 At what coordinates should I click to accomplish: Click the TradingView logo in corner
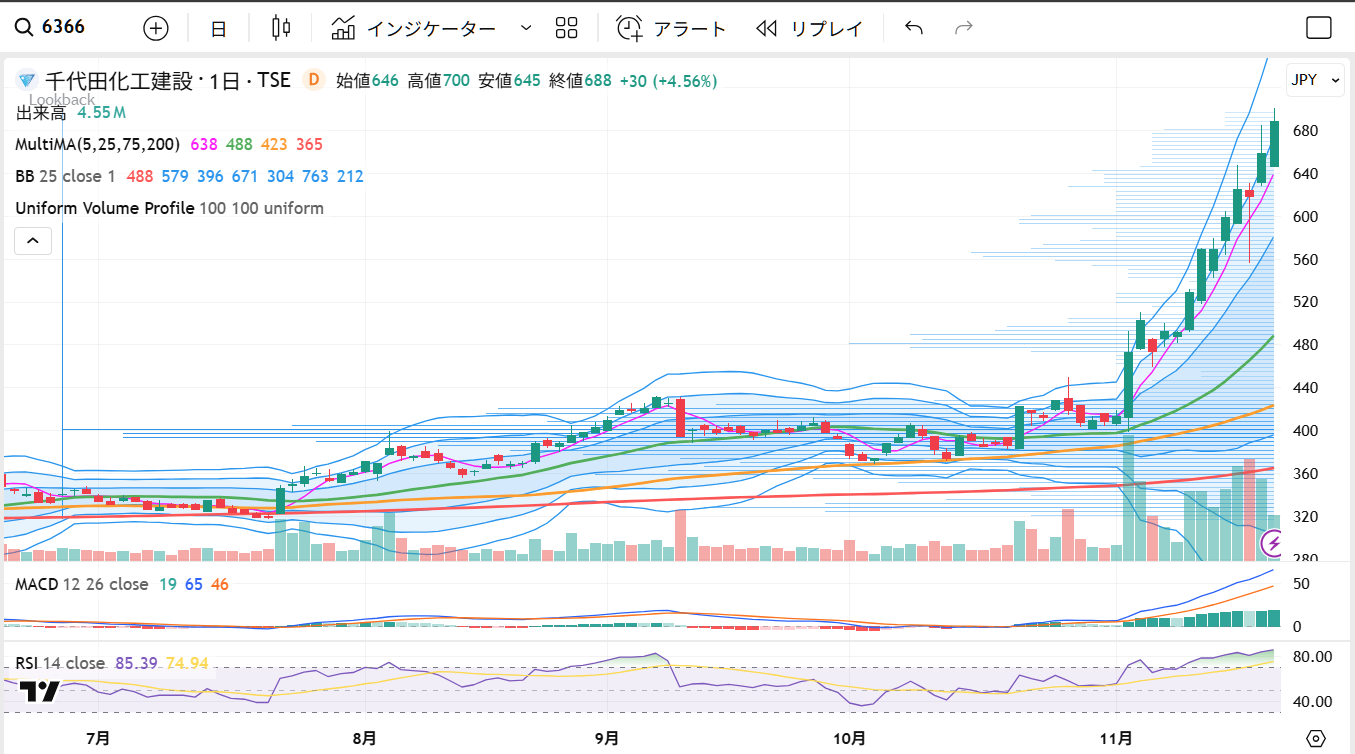point(40,690)
